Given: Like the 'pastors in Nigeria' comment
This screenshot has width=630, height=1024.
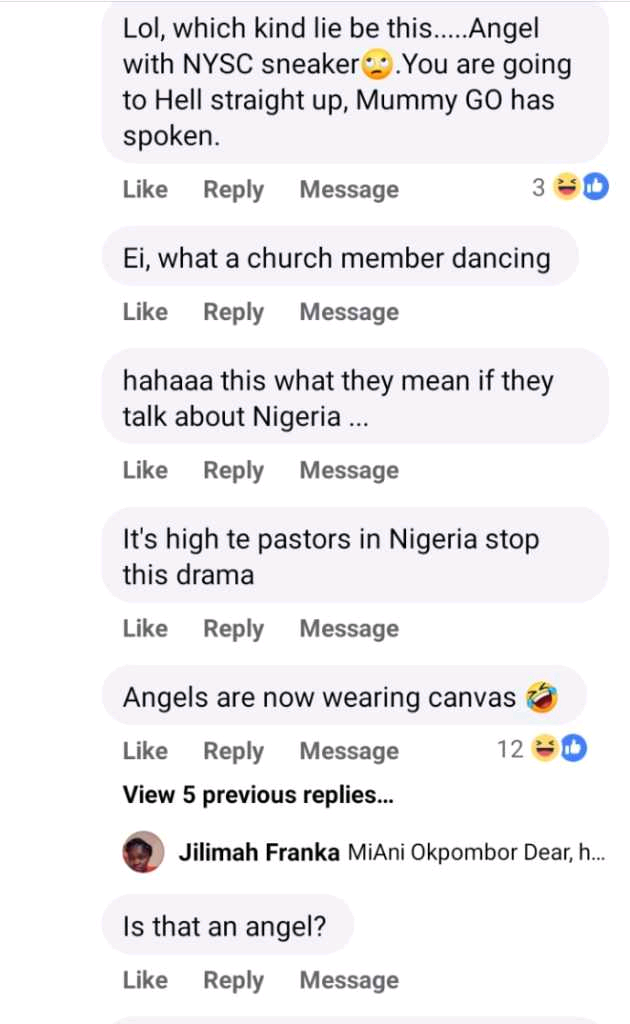Looking at the screenshot, I should [x=145, y=629].
